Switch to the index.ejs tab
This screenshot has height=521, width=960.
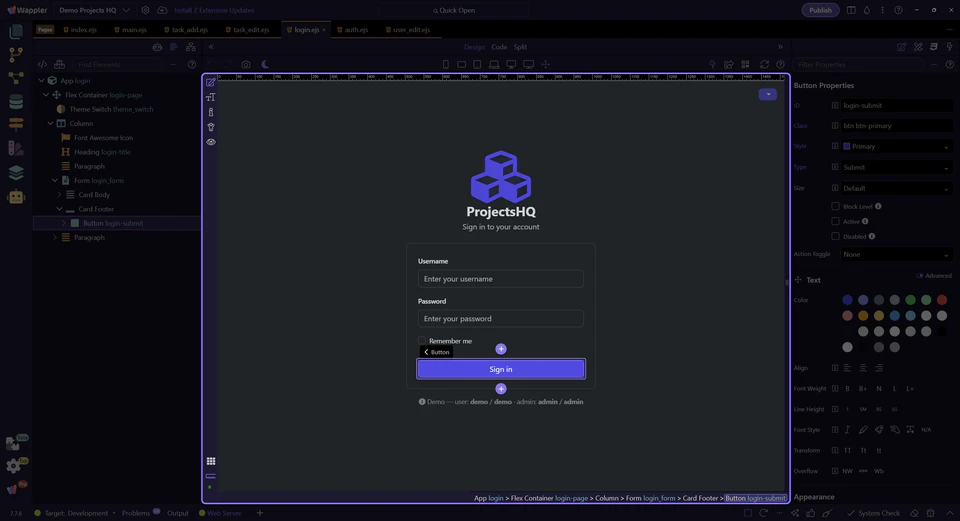coord(80,29)
